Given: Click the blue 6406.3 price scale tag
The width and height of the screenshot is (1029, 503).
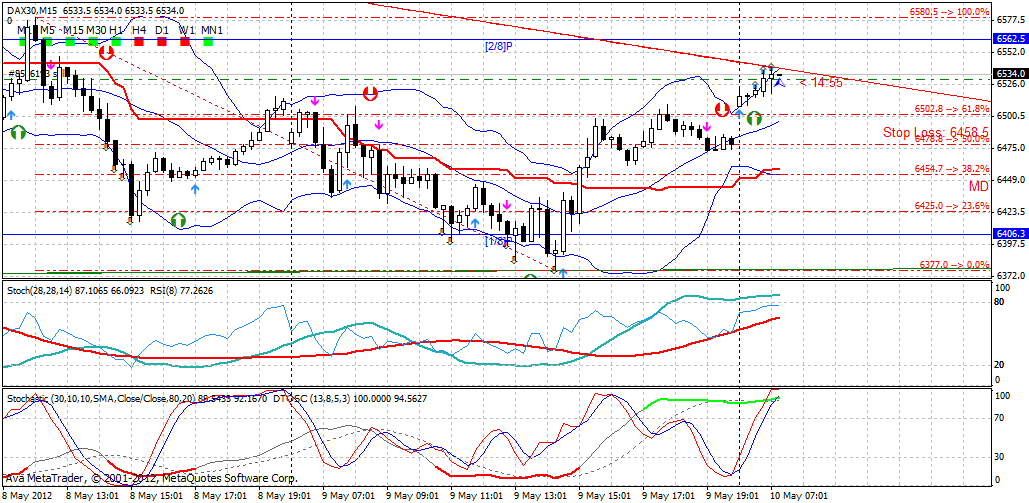Looking at the screenshot, I should tap(1011, 234).
